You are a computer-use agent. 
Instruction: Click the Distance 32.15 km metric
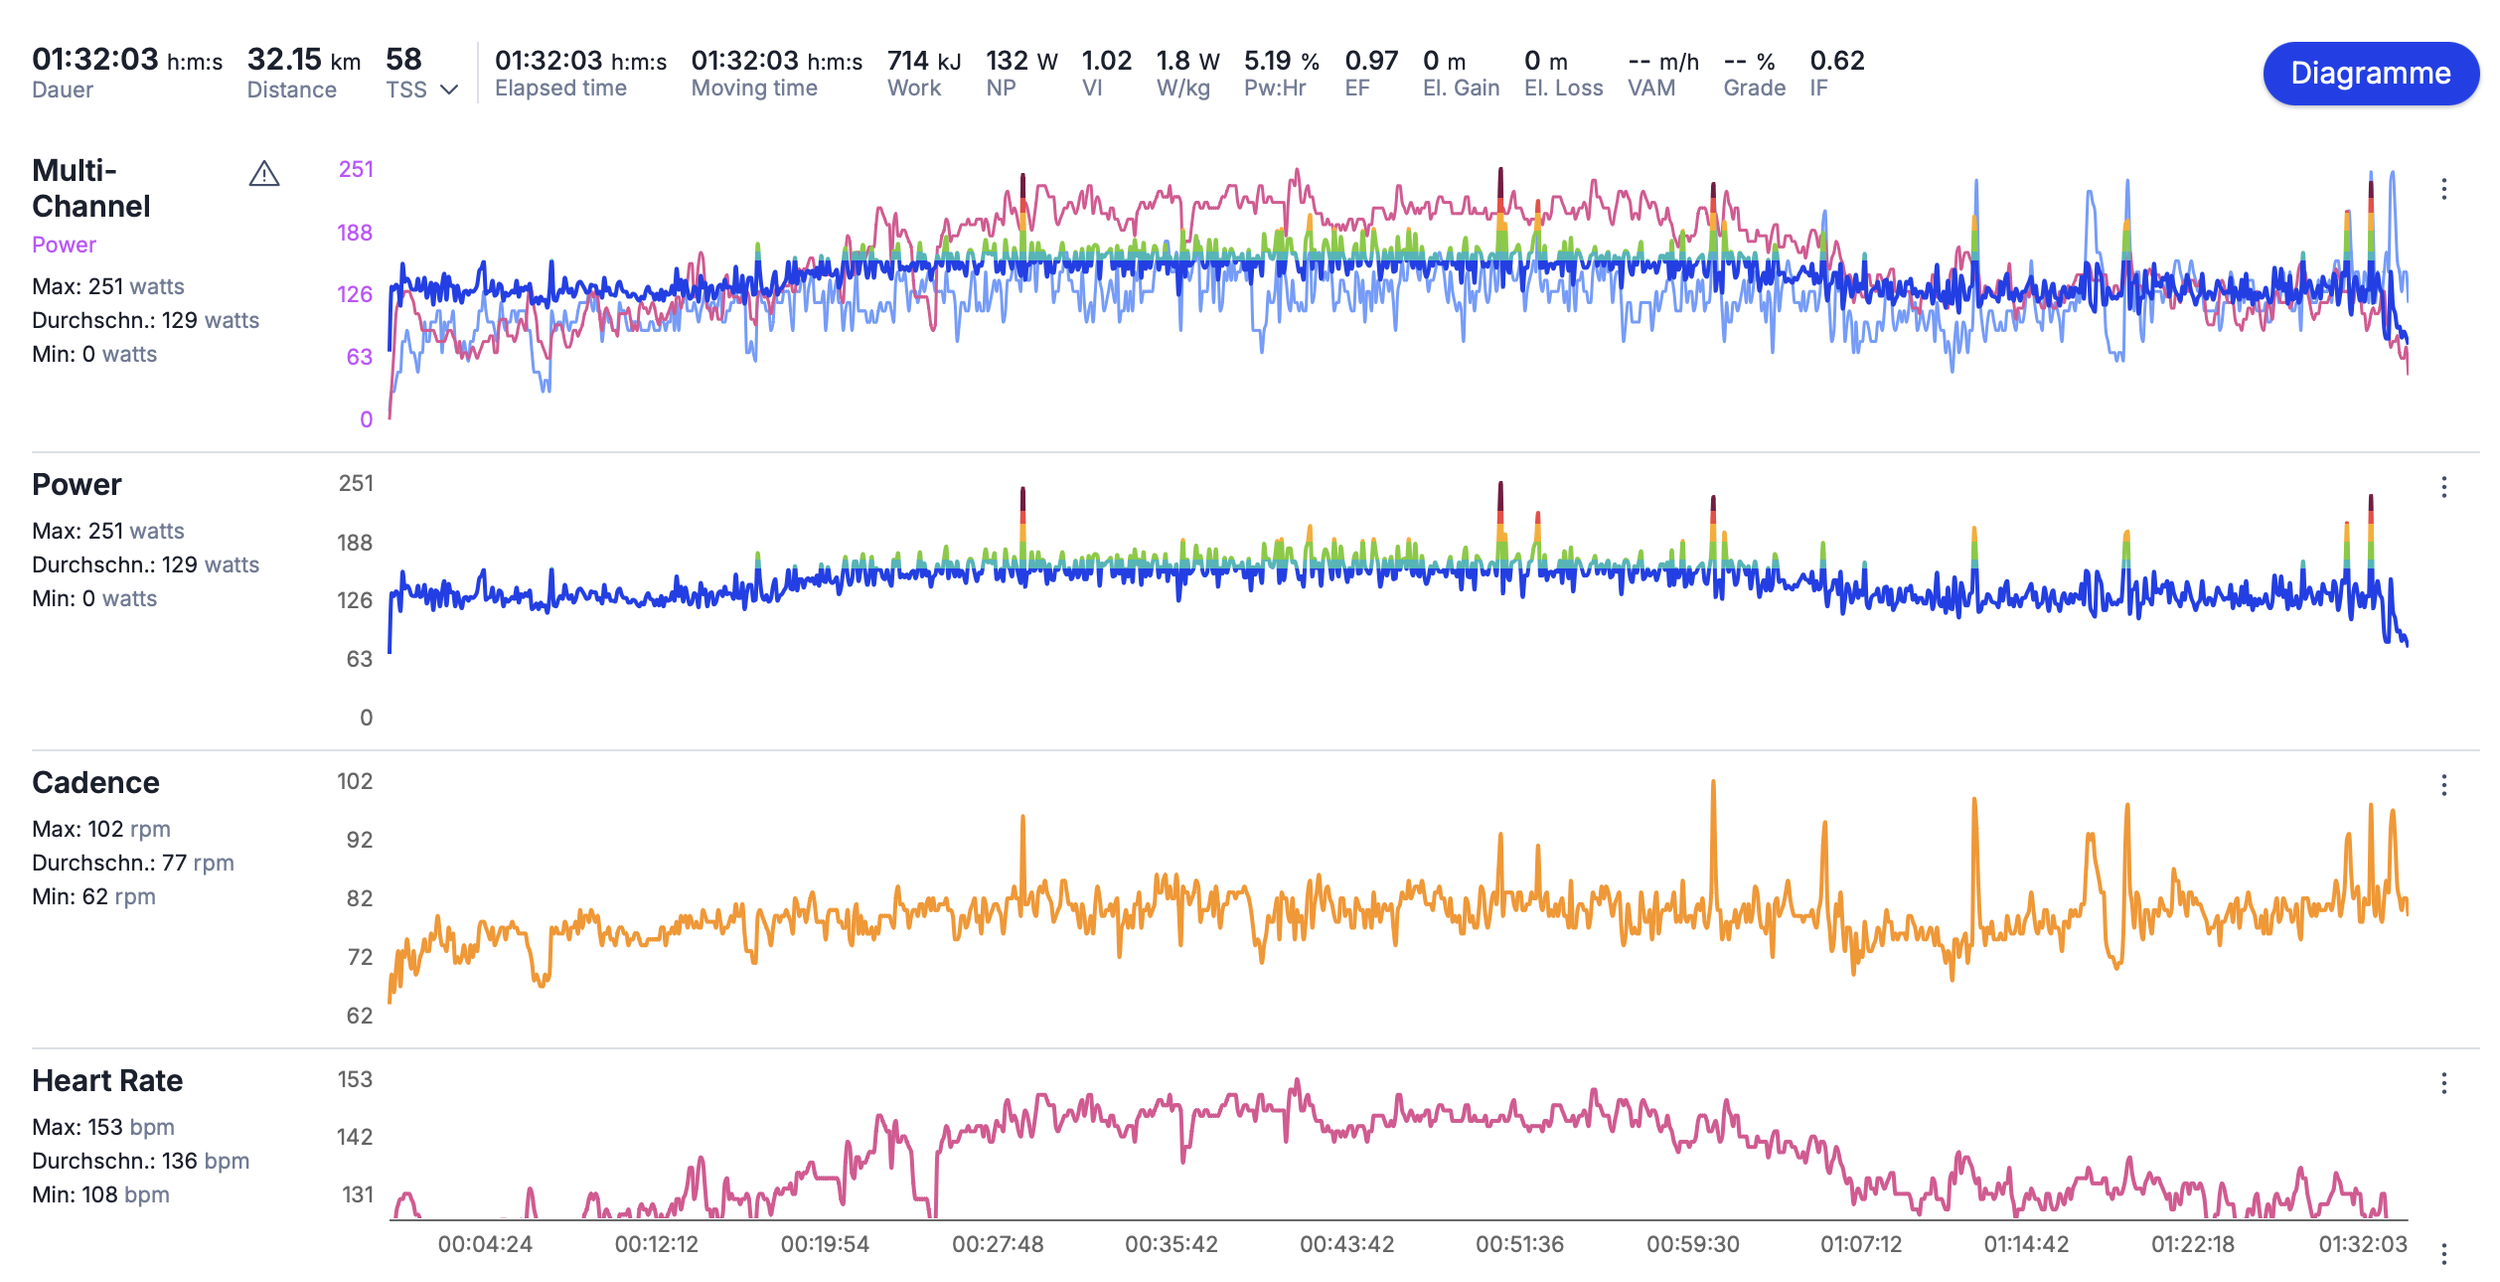click(303, 61)
